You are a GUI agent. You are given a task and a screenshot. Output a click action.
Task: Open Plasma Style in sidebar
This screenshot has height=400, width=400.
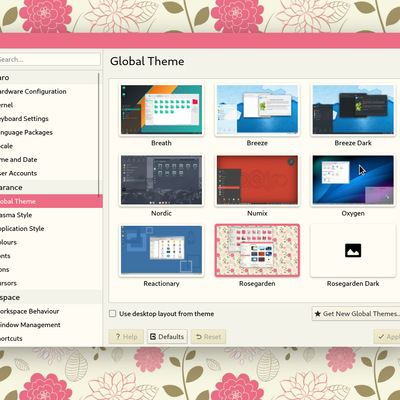click(x=51, y=215)
